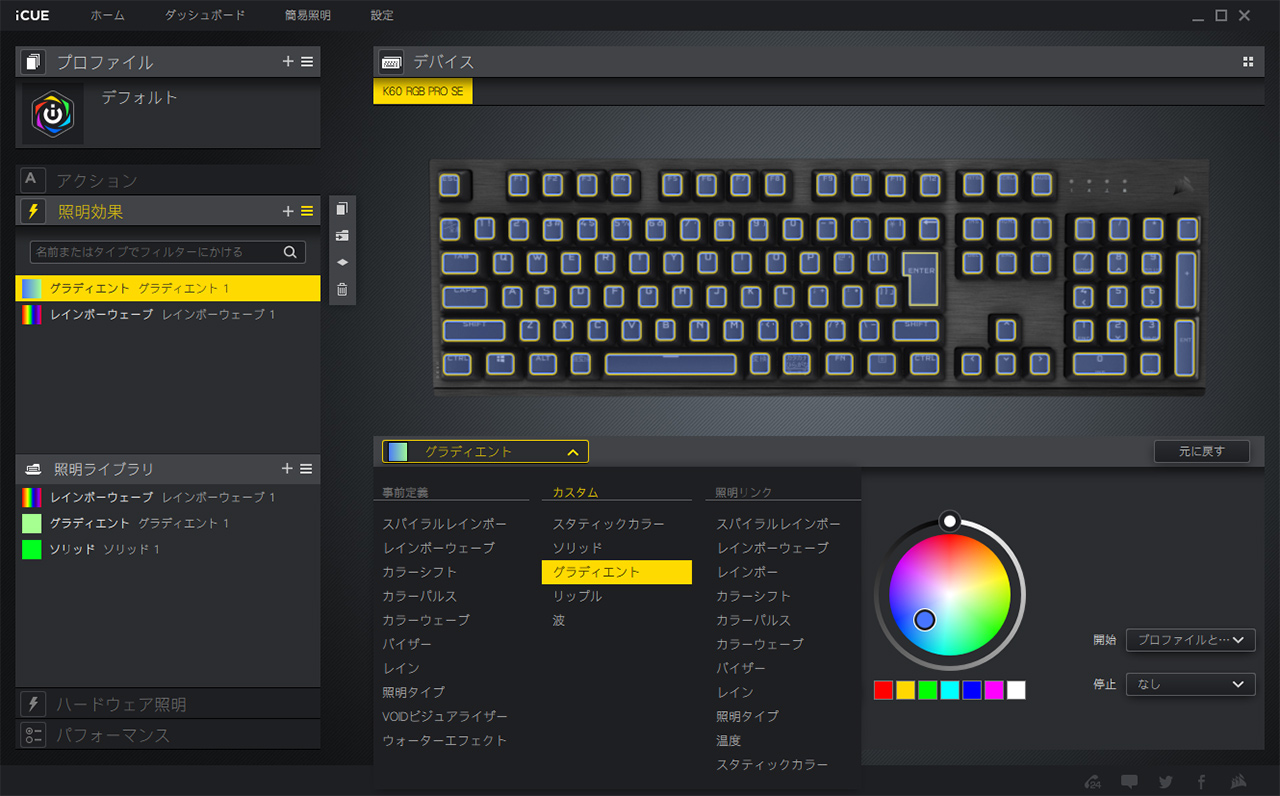
Task: Select the ENTER key on the keyboard preview
Action: pos(921,277)
